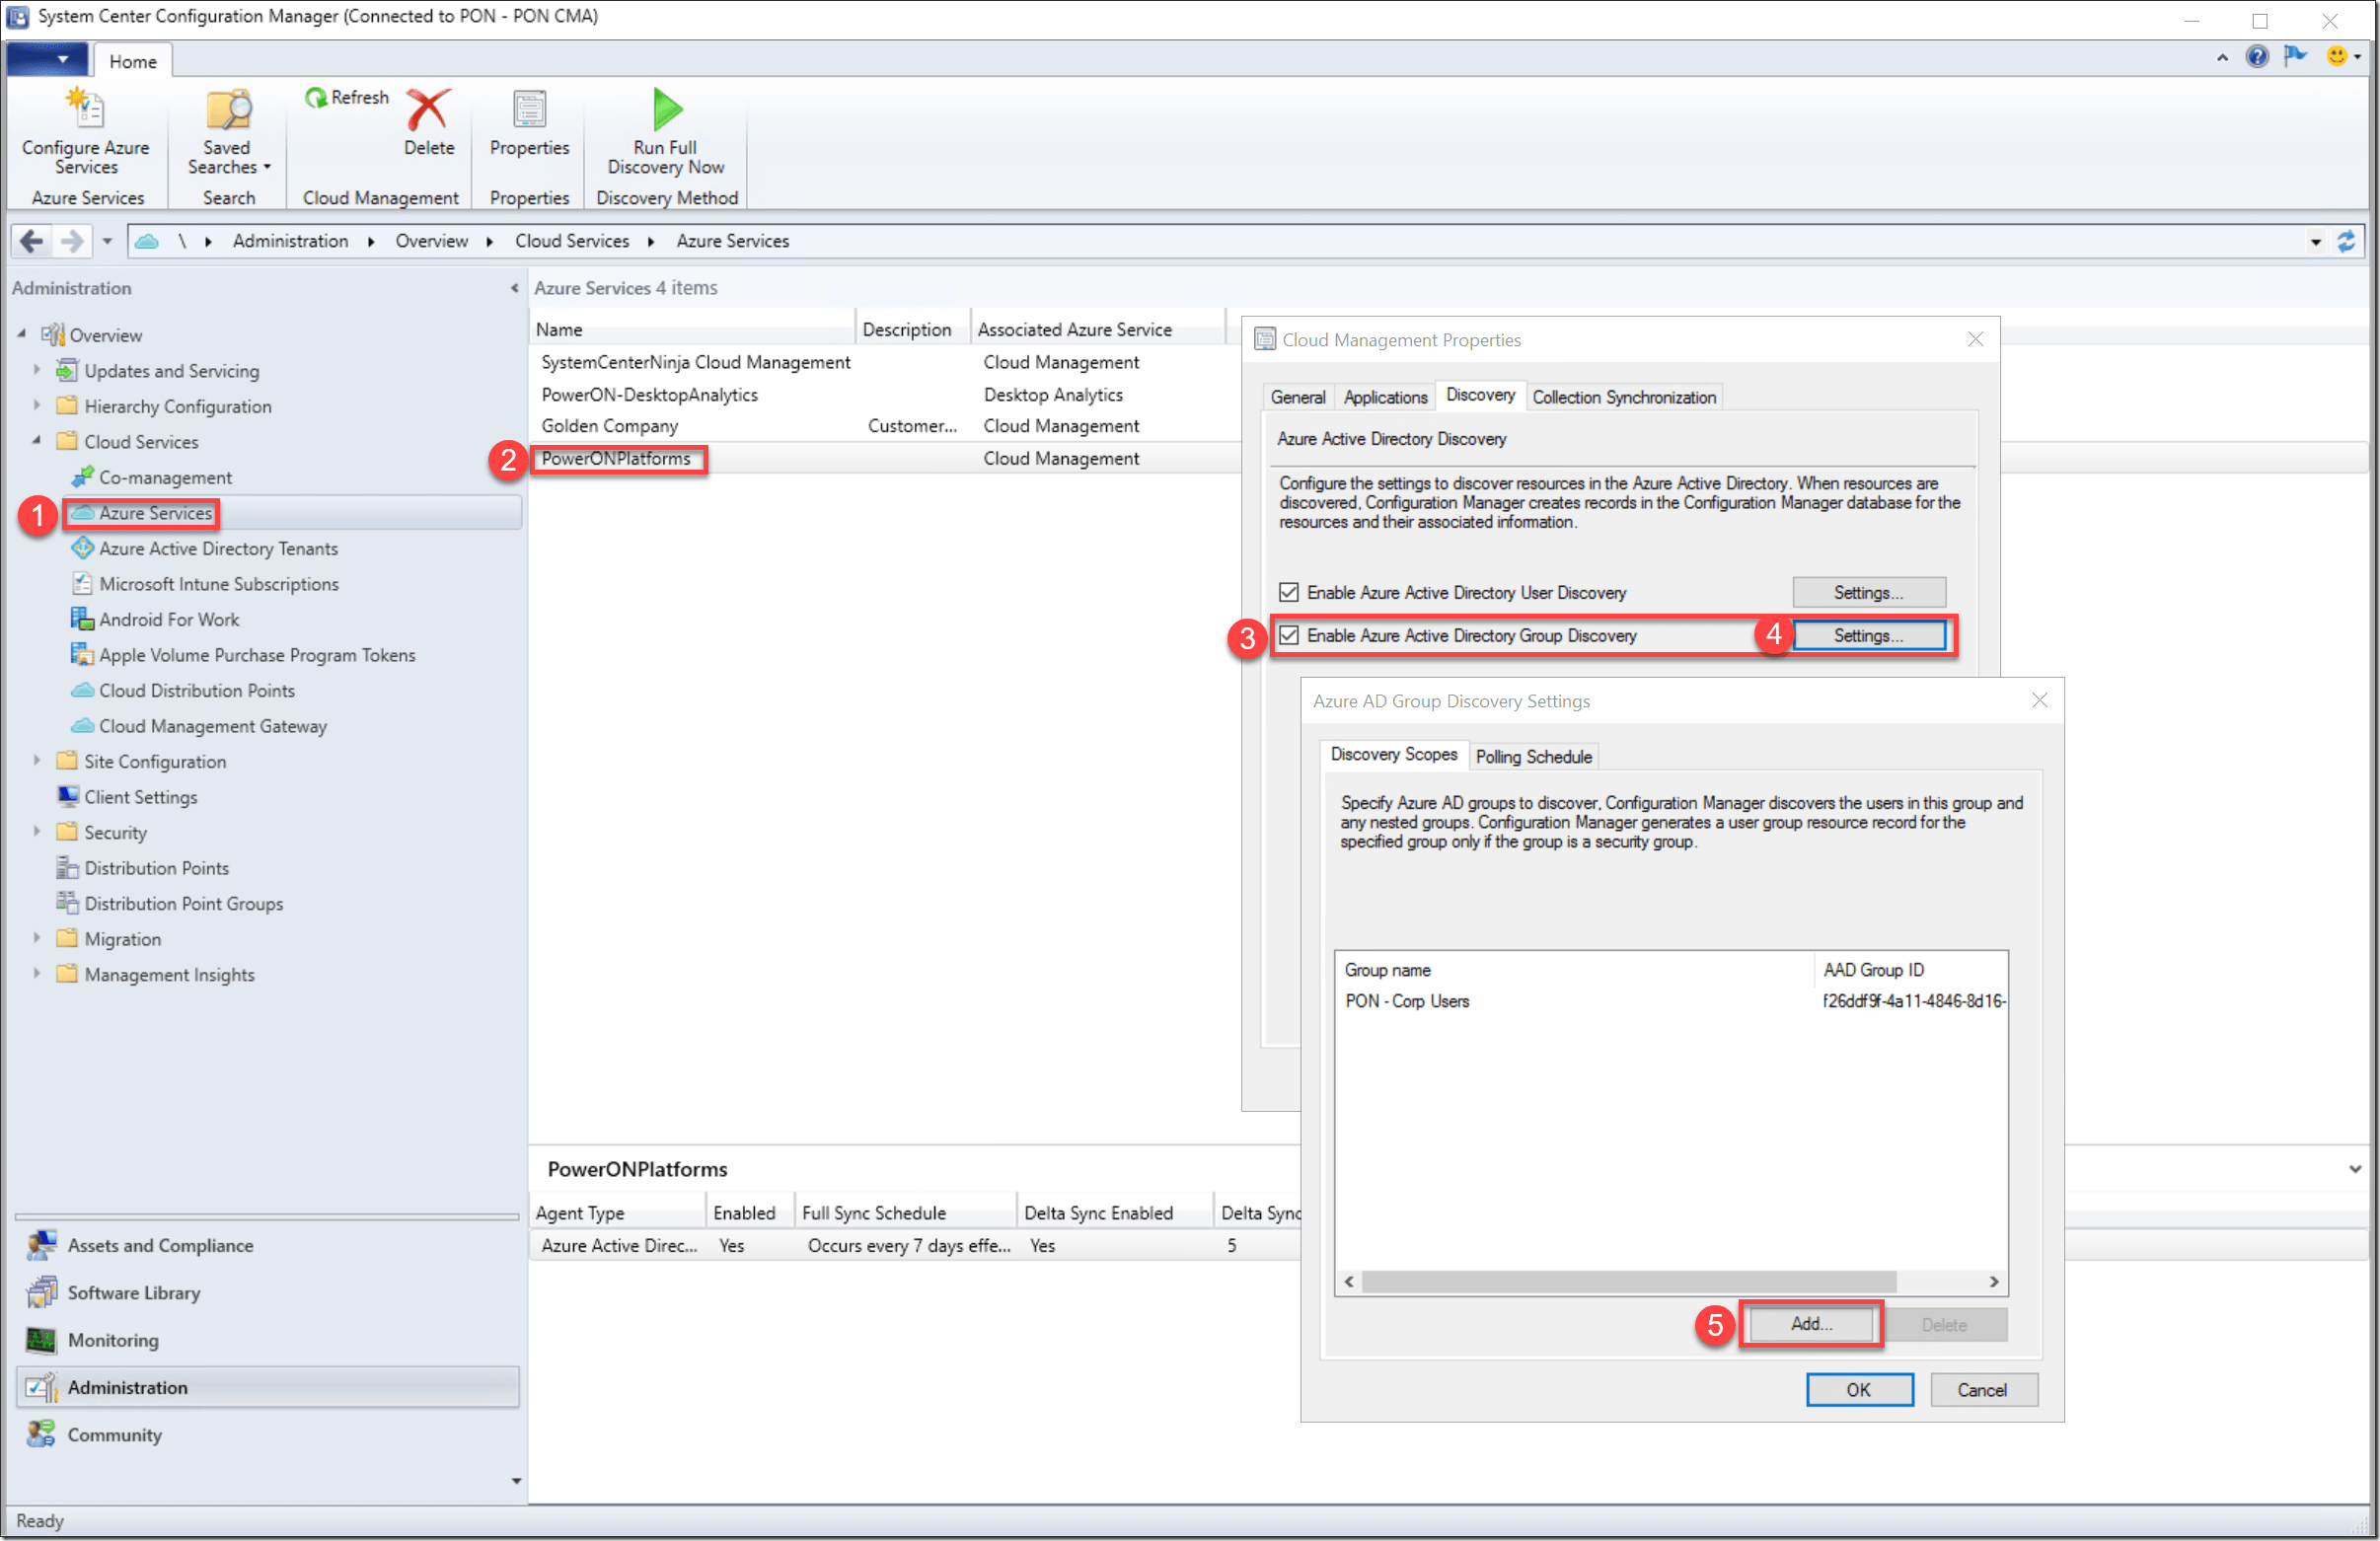Open Software Library workspace

[x=134, y=1293]
